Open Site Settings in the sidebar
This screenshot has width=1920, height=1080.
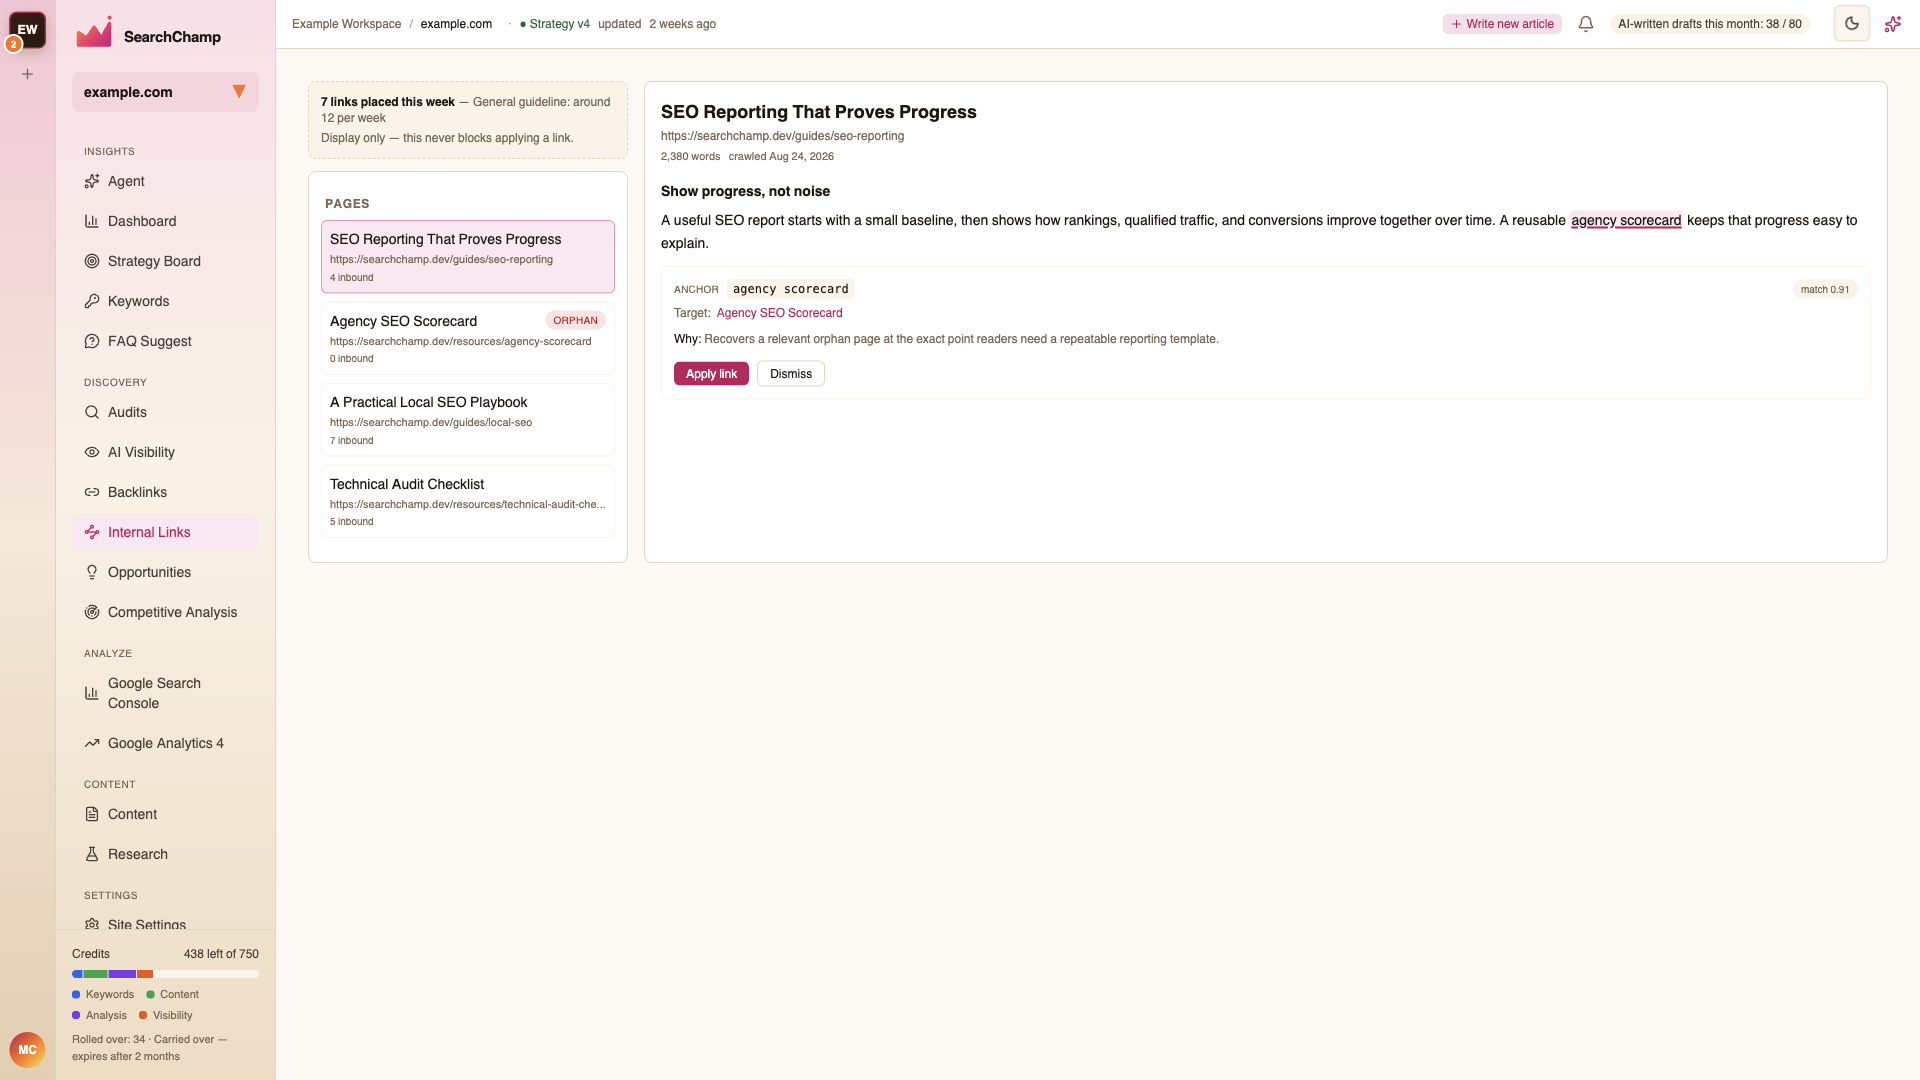coord(165,924)
